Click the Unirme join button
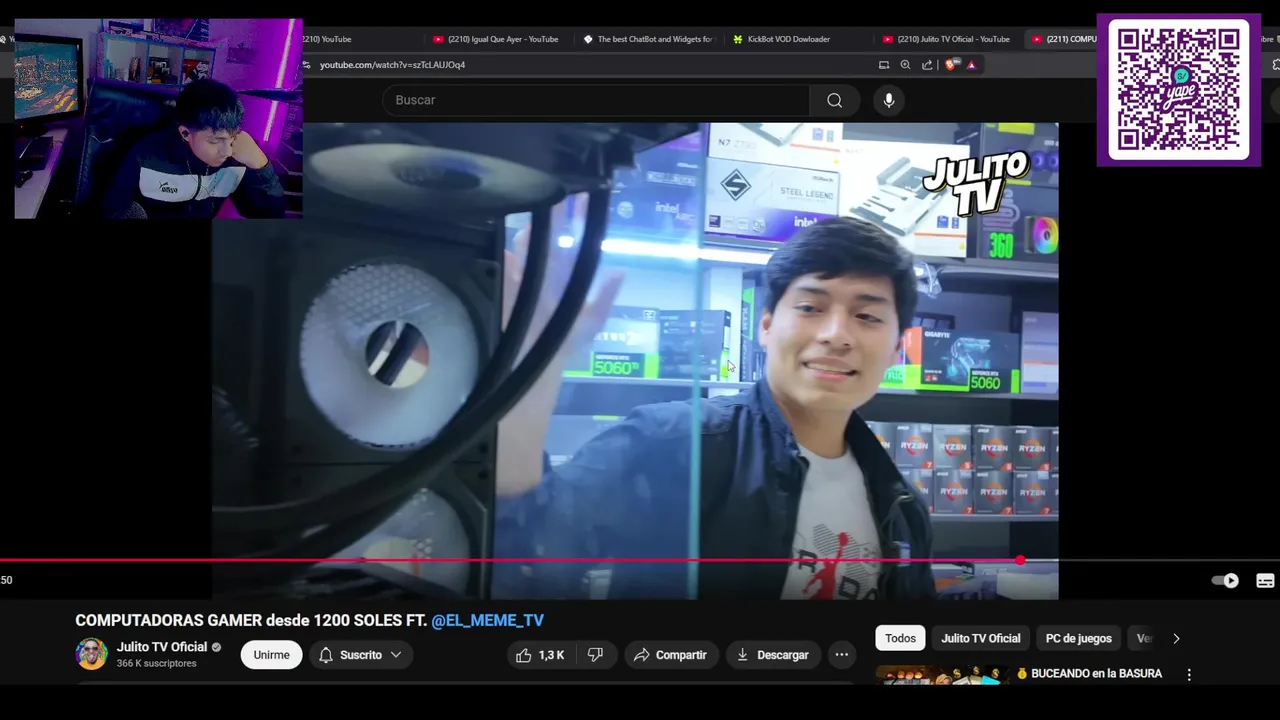 pos(271,655)
